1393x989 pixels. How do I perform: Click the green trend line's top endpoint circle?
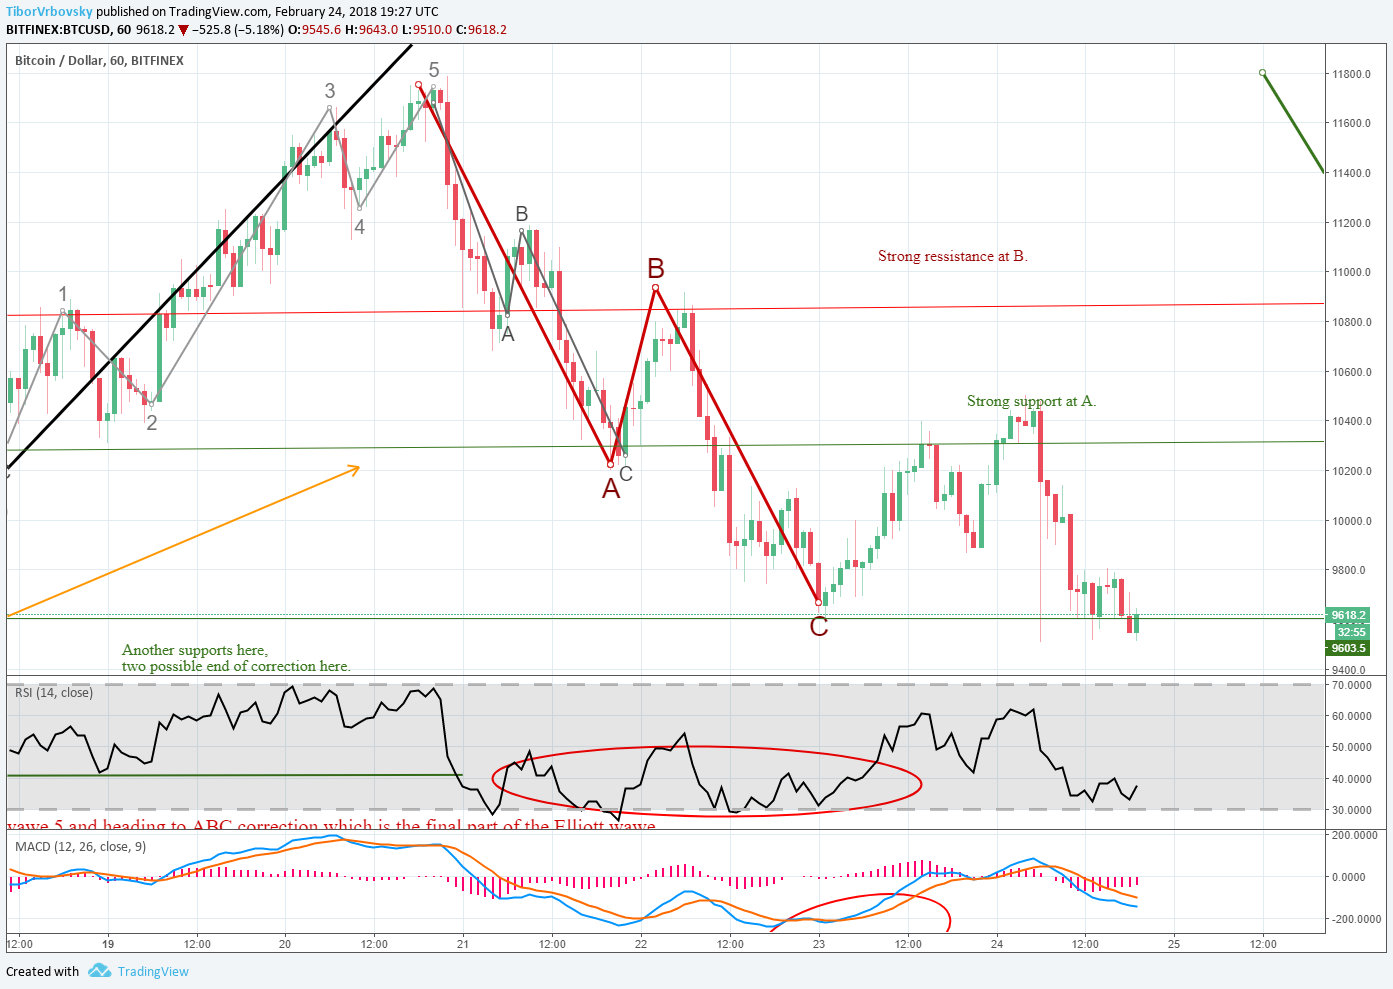(x=1263, y=73)
